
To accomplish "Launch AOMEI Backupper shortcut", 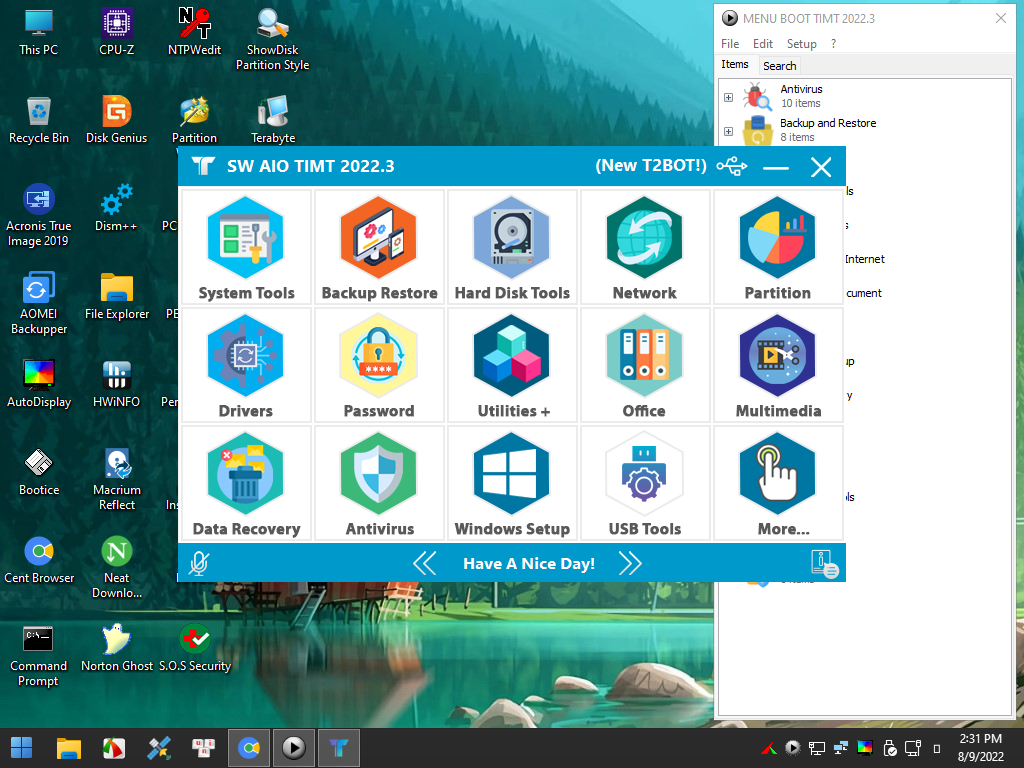I will tap(39, 303).
